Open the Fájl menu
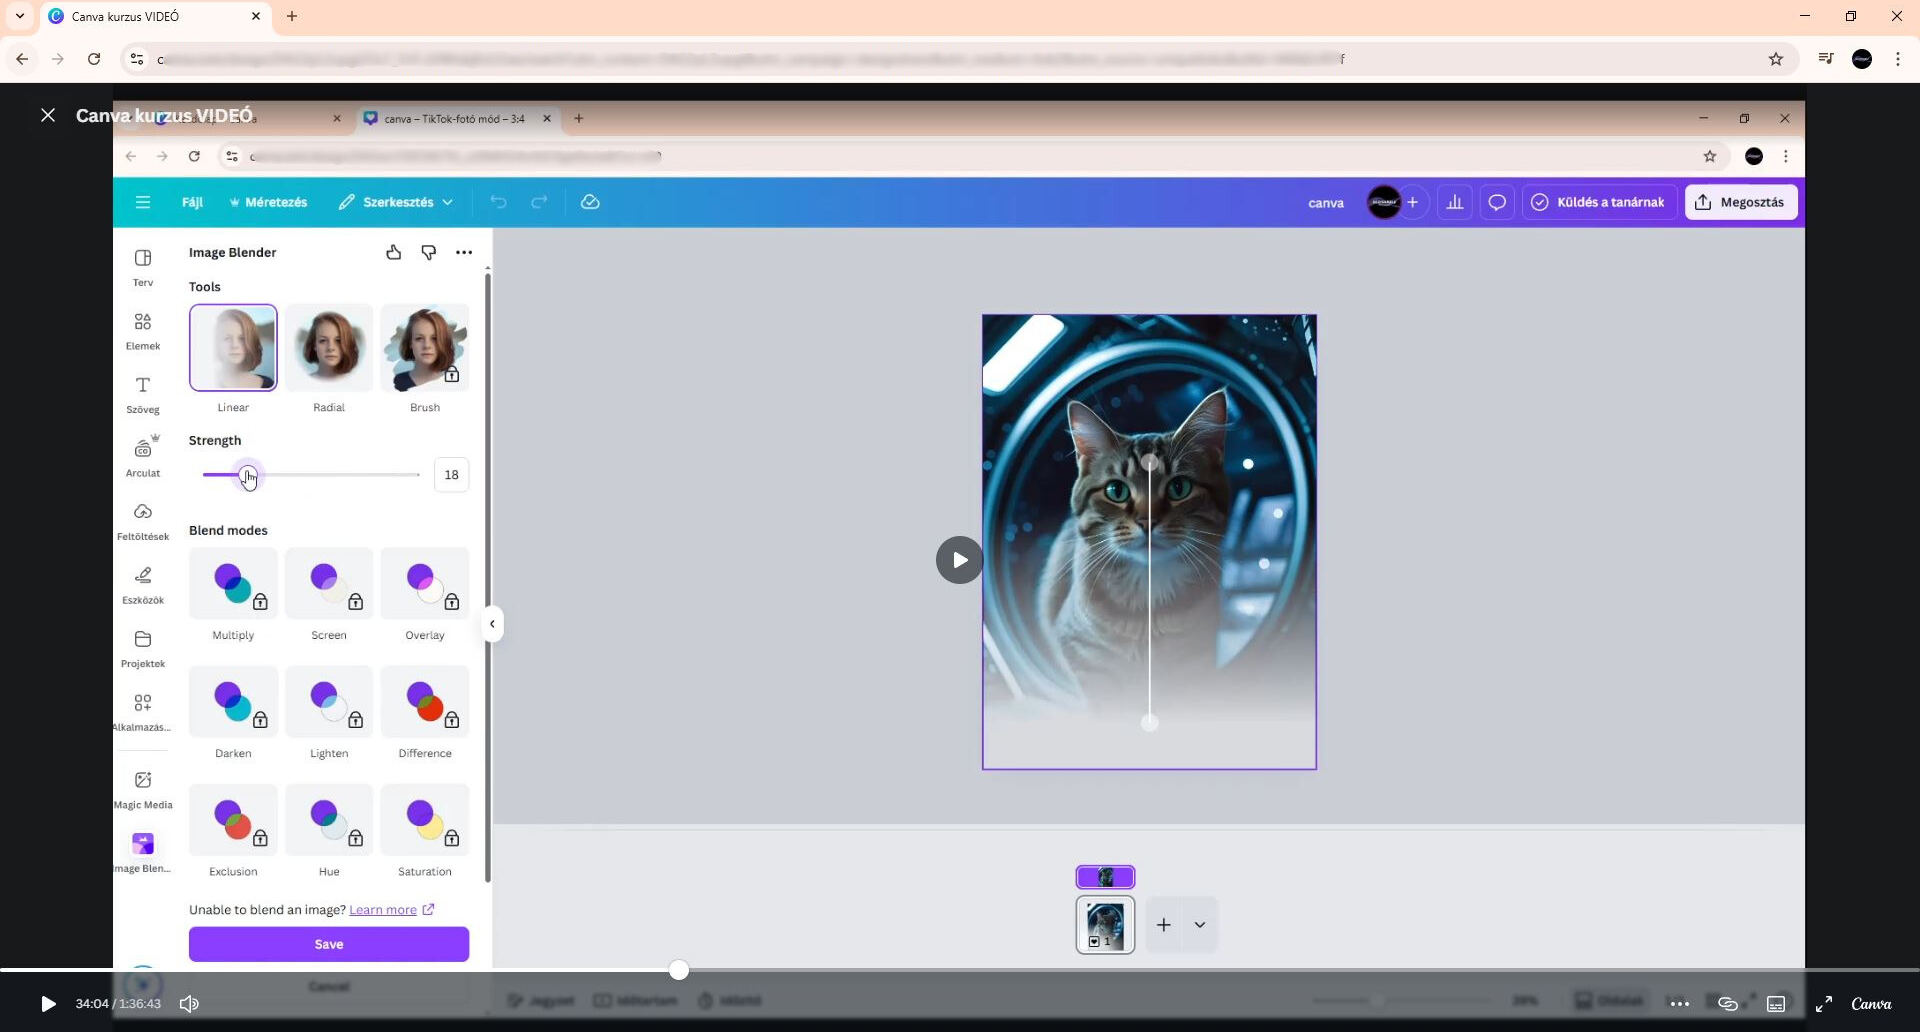This screenshot has width=1920, height=1032. coord(192,202)
